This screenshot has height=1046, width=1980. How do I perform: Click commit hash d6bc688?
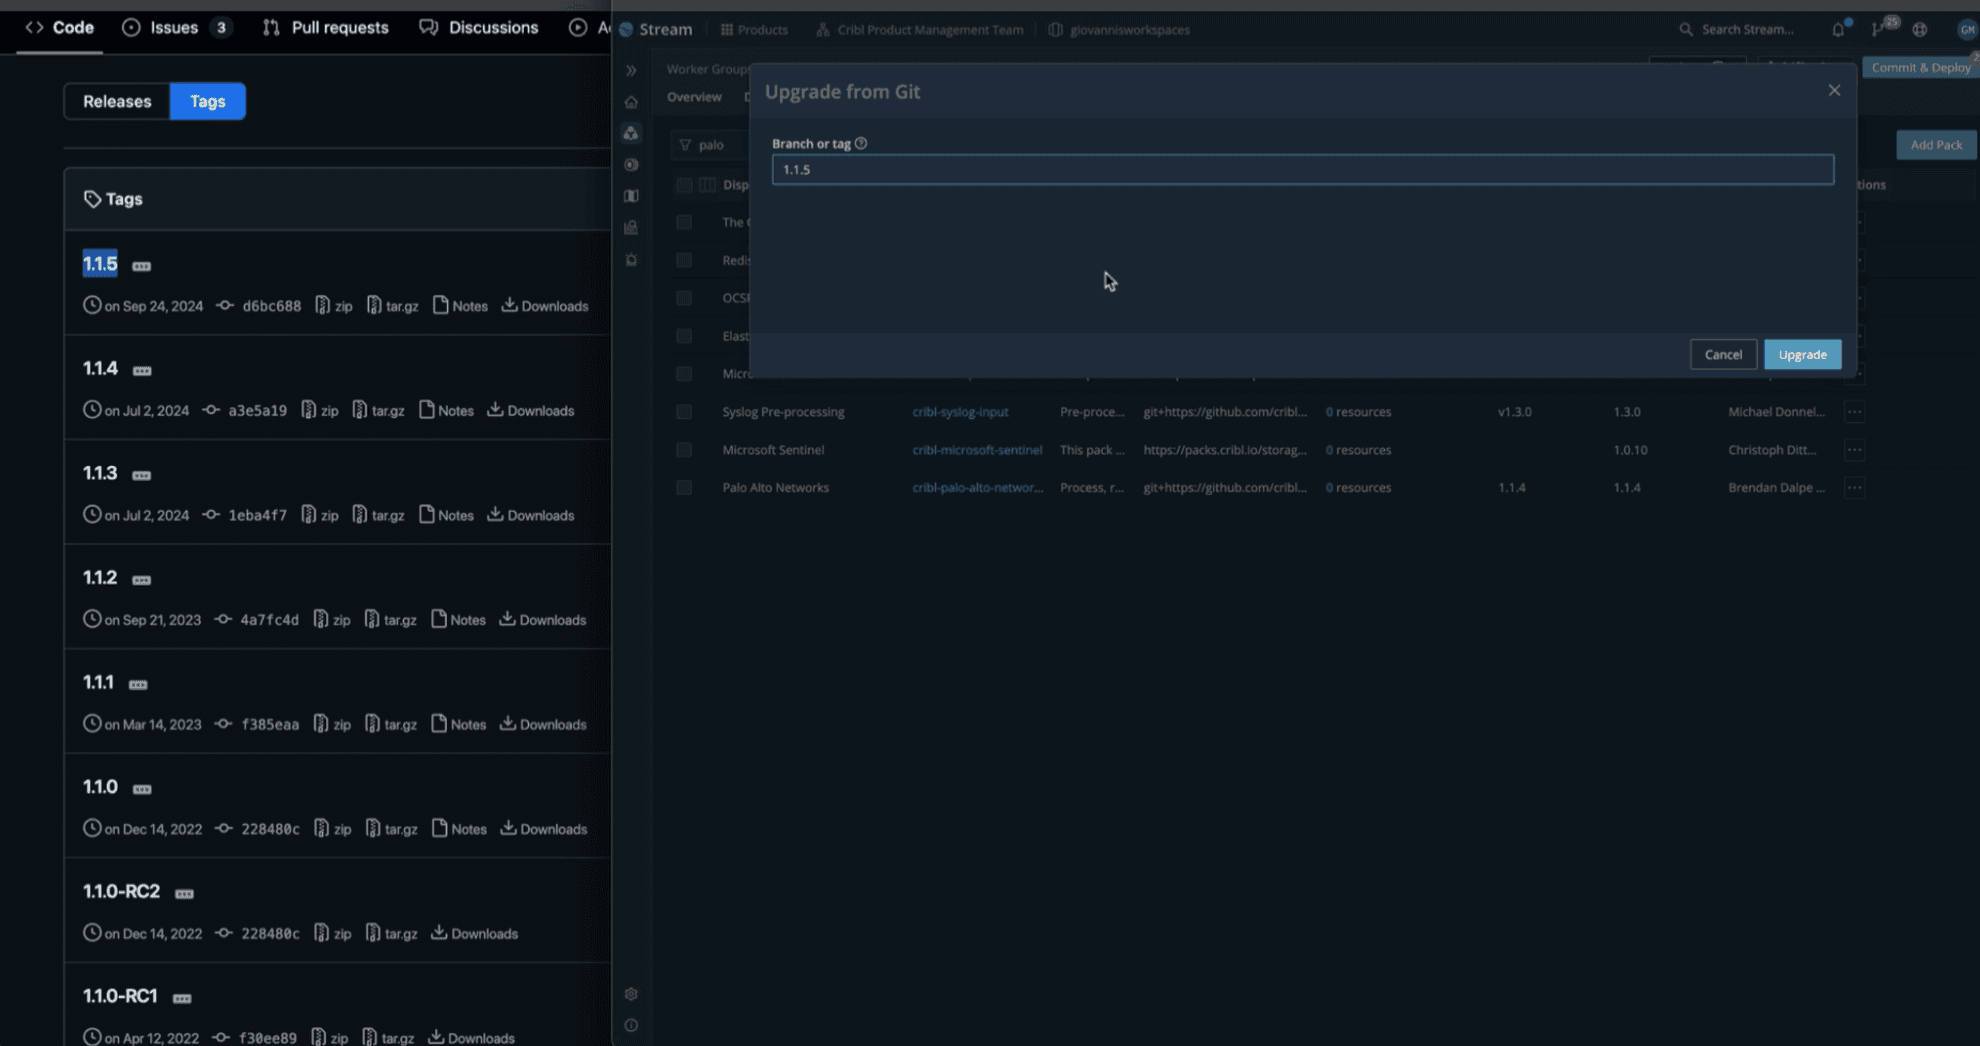click(271, 306)
